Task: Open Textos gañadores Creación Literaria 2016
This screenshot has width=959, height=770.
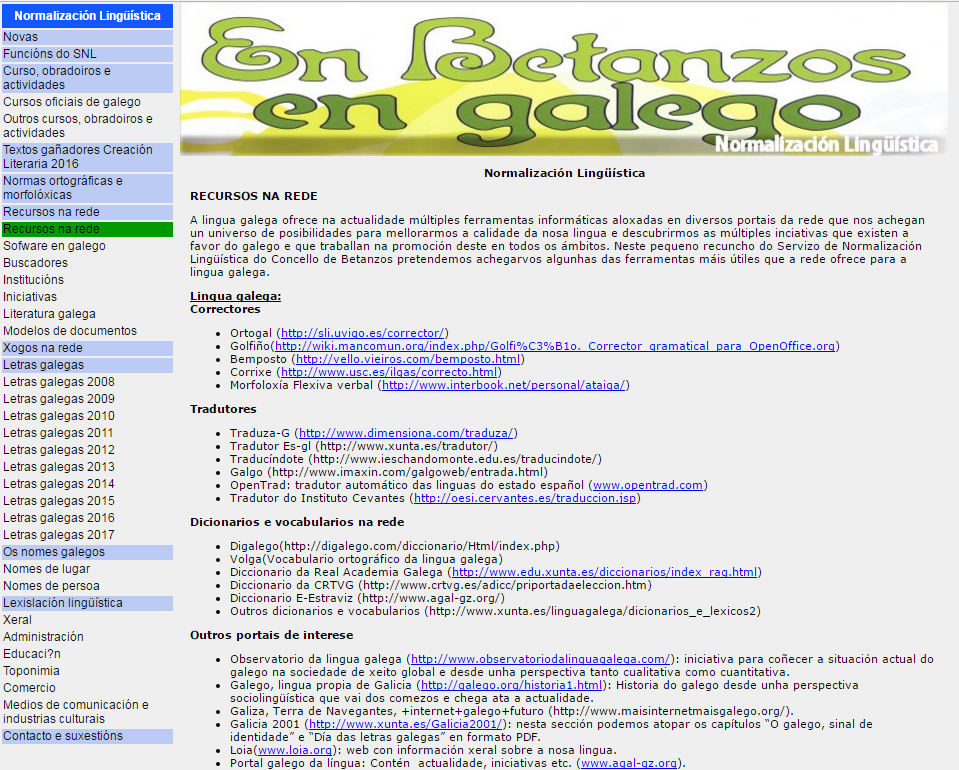Action: tap(78, 157)
